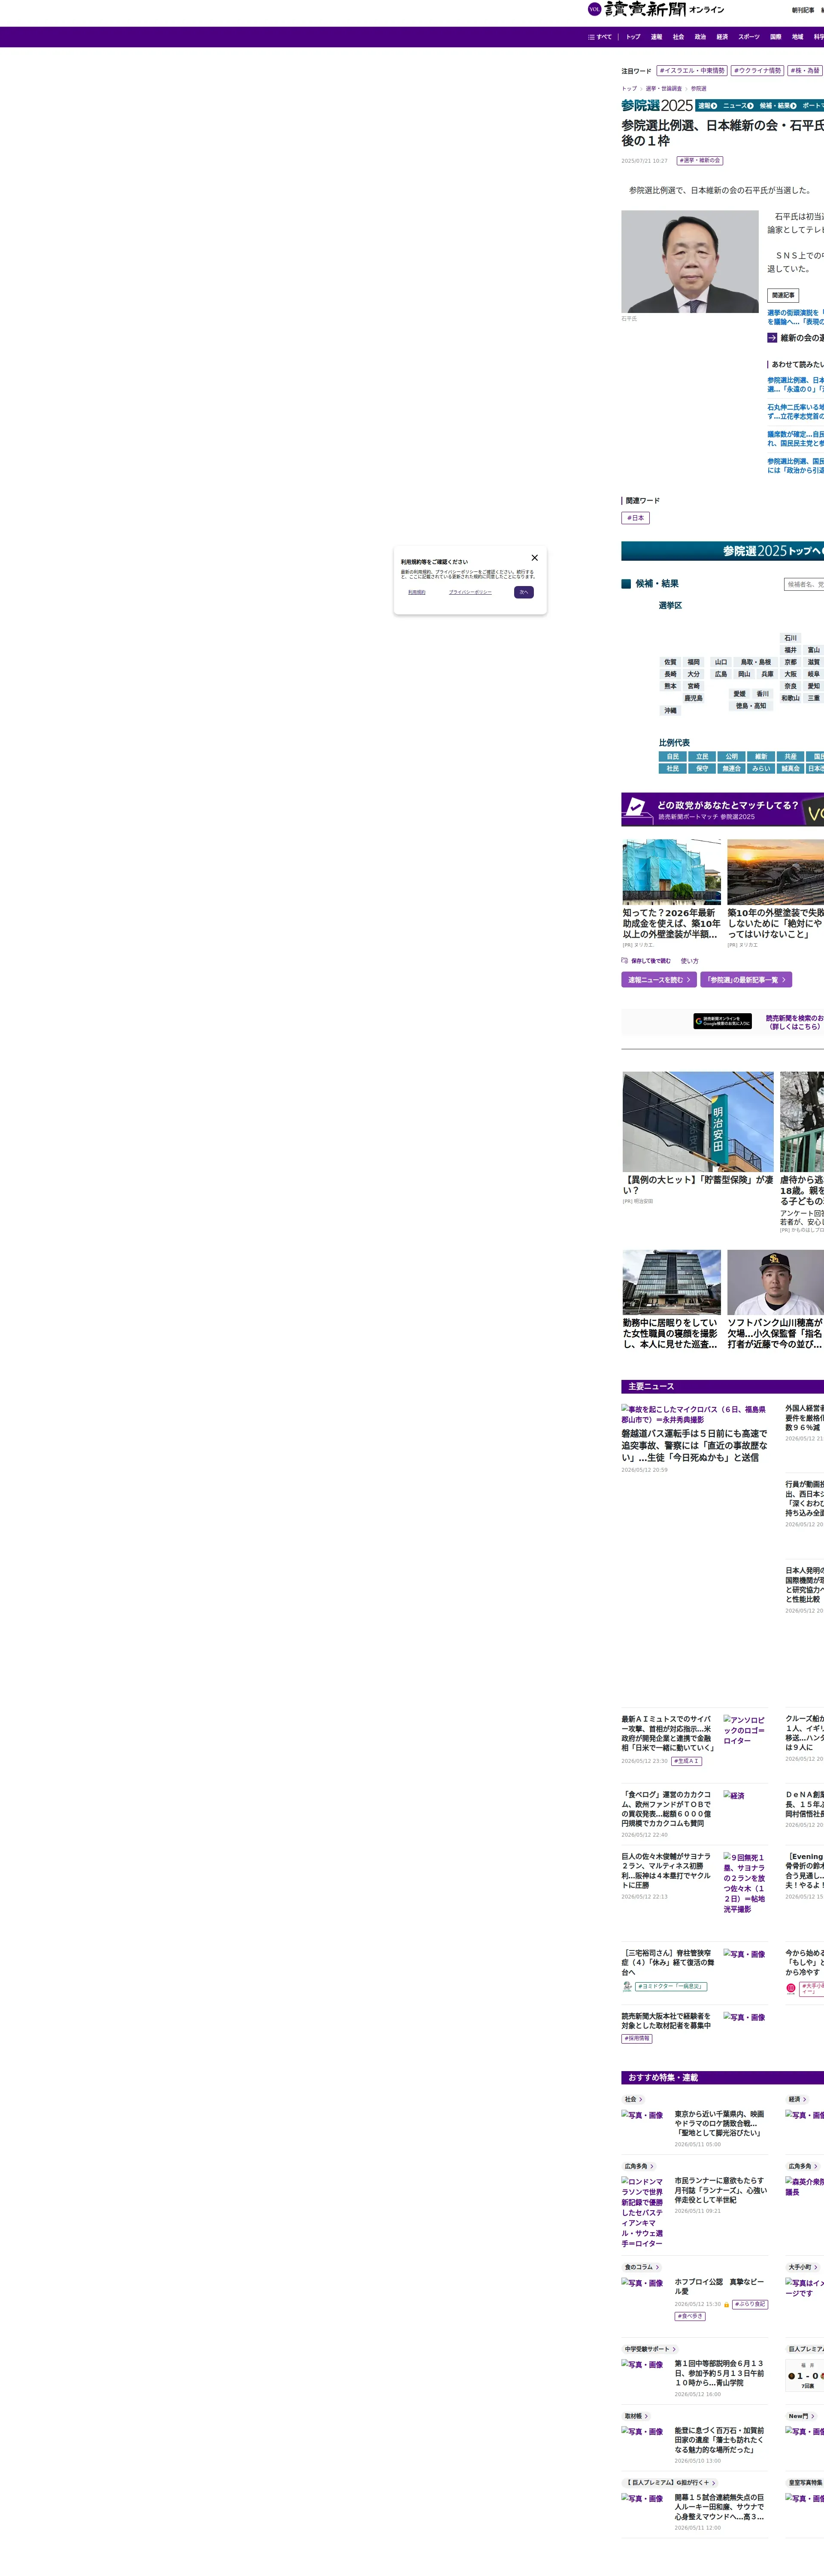Click the YOL Yomiuri Shimbun logo

(655, 9)
